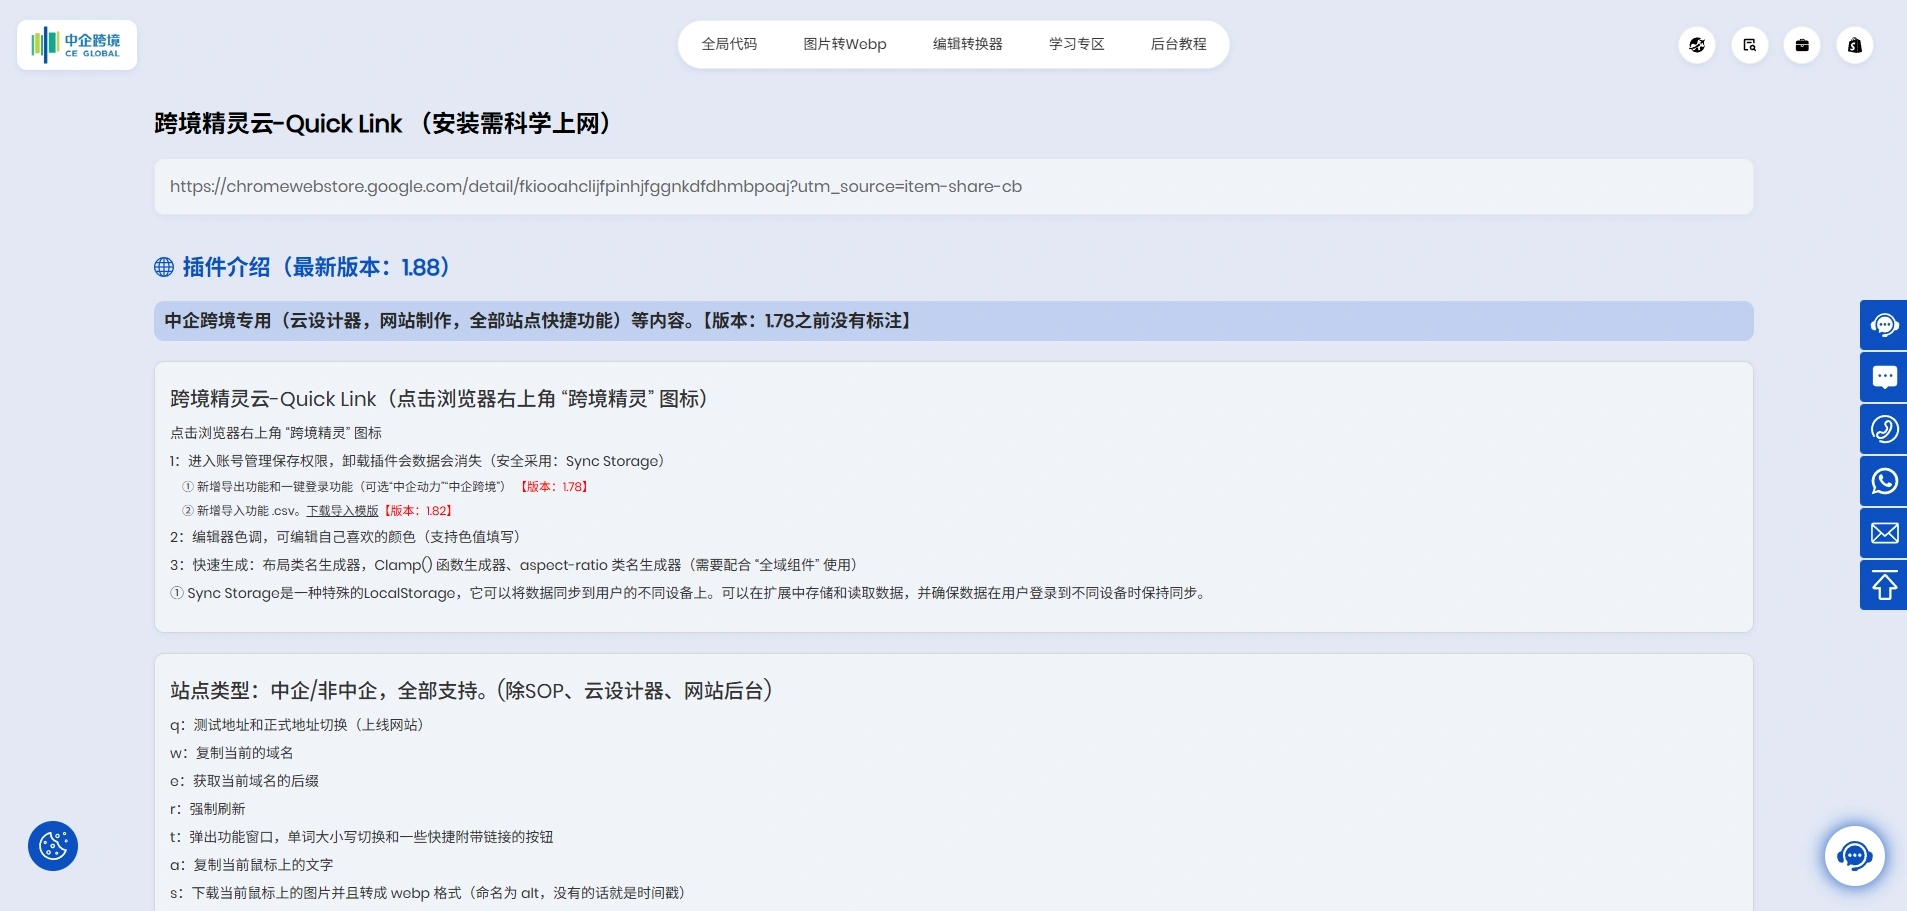Image resolution: width=1907 pixels, height=911 pixels.
Task: Click the email envelope sidebar icon
Action: coord(1884,533)
